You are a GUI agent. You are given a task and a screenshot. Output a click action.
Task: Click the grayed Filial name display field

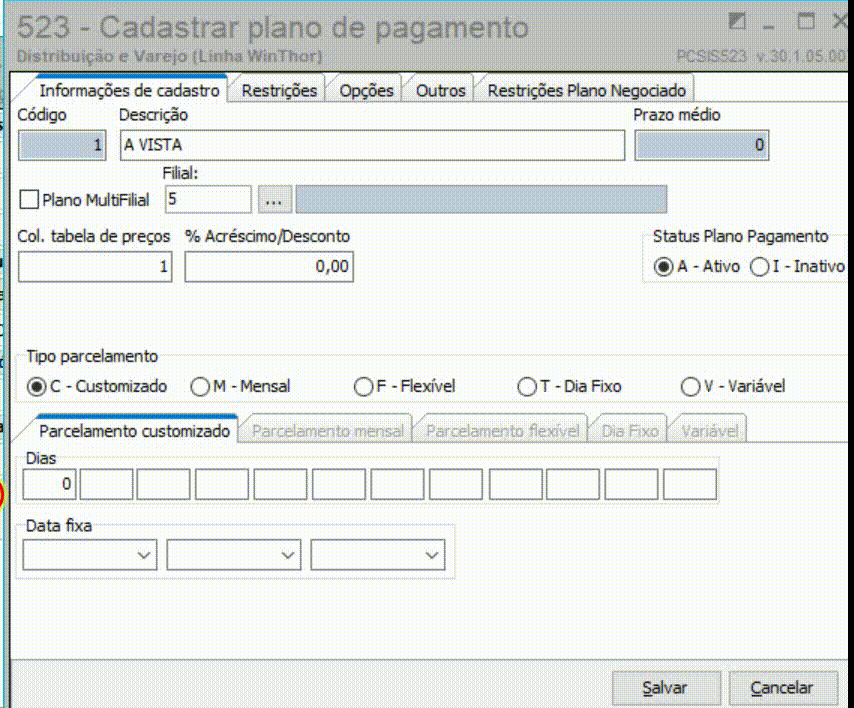pos(481,199)
